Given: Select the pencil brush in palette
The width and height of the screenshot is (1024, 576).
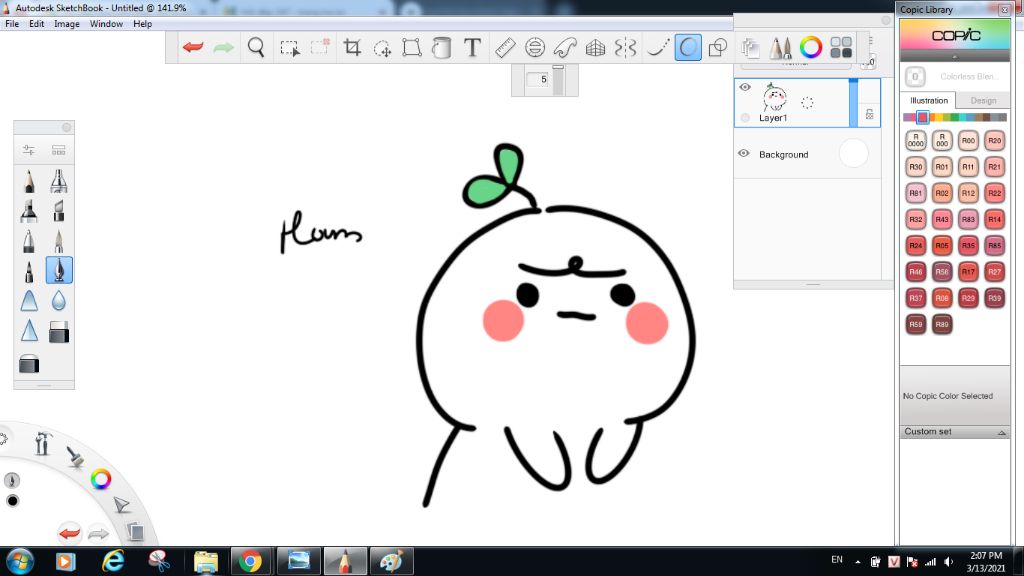Looking at the screenshot, I should click(x=29, y=181).
